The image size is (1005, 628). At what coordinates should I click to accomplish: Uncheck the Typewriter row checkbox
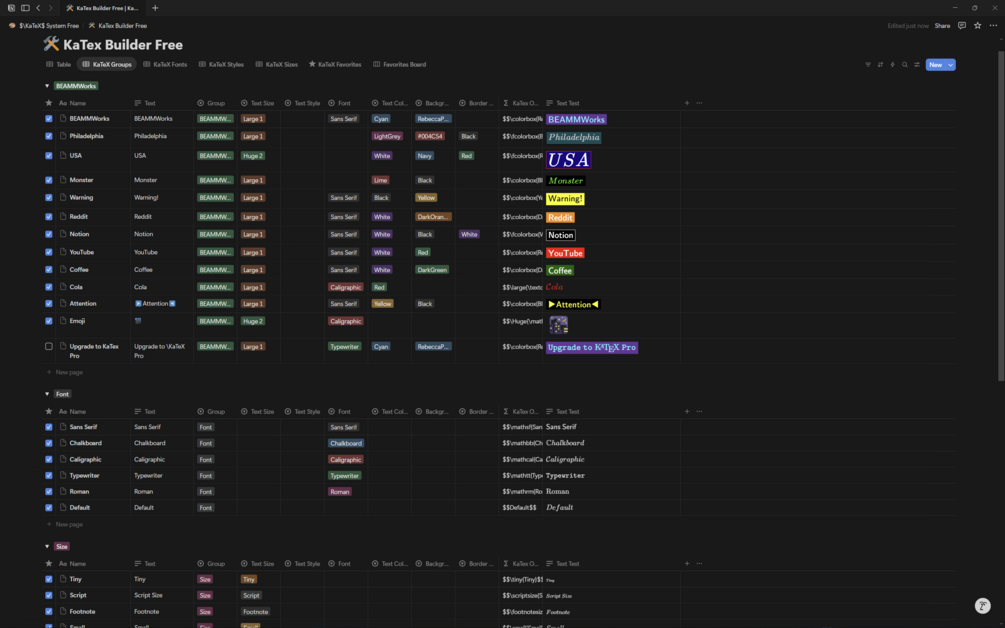point(49,475)
